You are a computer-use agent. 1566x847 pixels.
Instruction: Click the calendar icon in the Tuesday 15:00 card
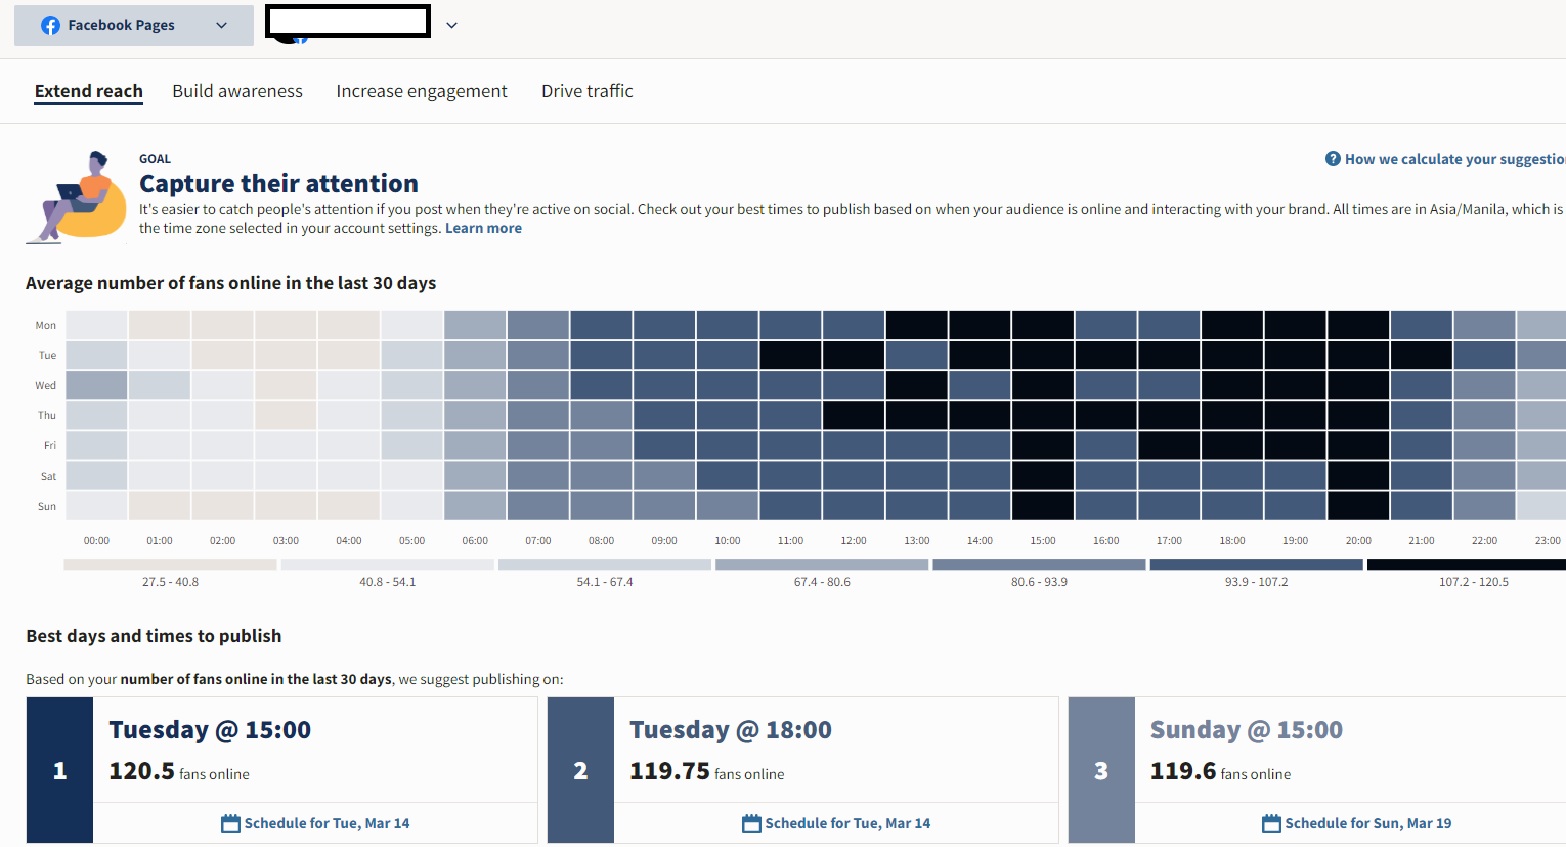pos(231,823)
